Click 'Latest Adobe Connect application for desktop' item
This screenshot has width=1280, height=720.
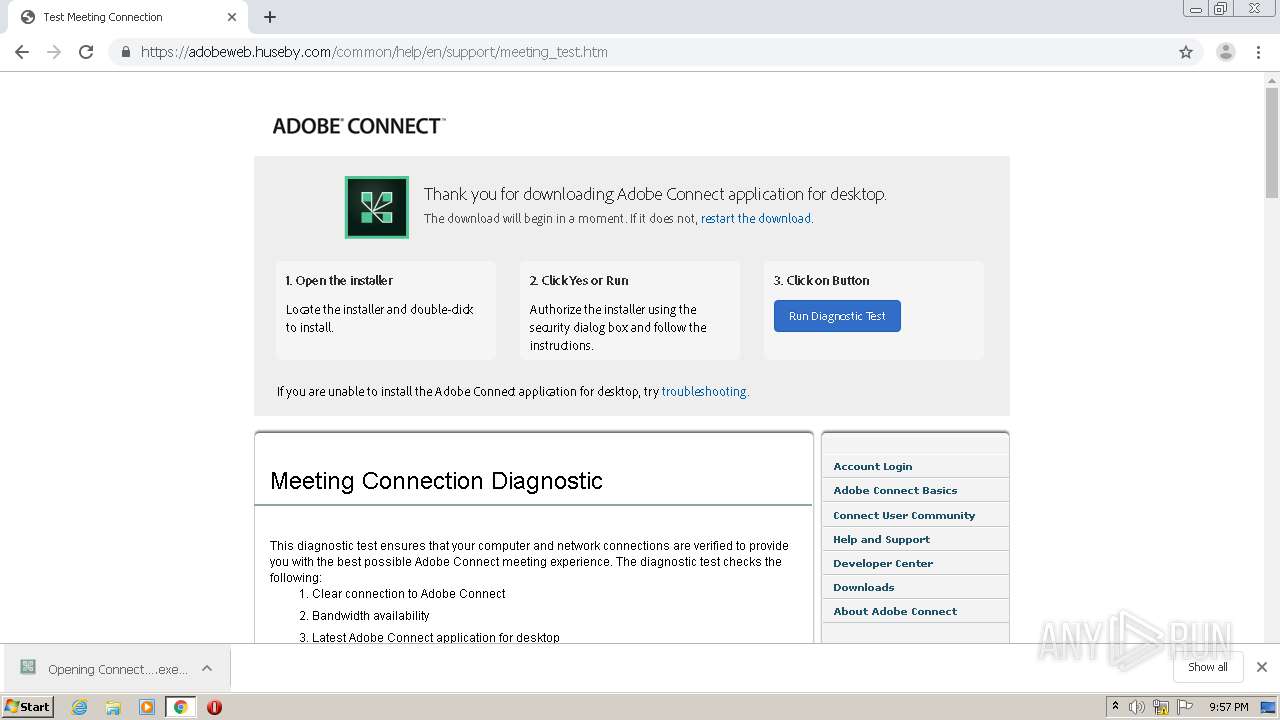click(436, 637)
